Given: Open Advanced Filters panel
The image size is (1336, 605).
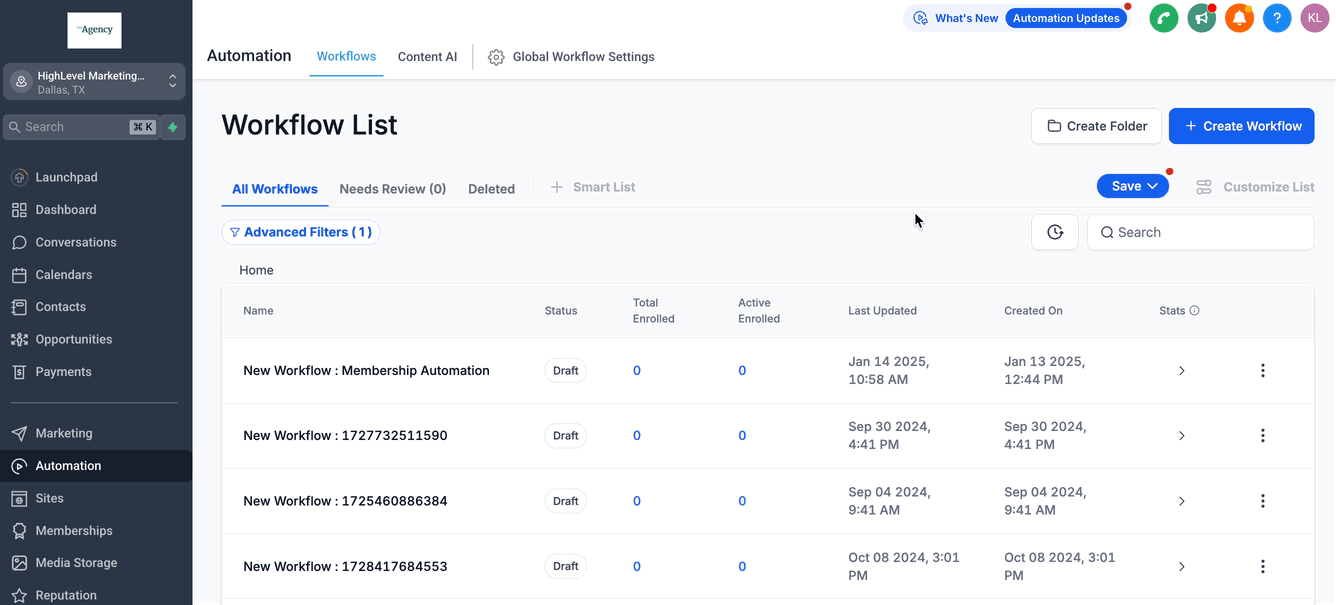Looking at the screenshot, I should coord(301,232).
